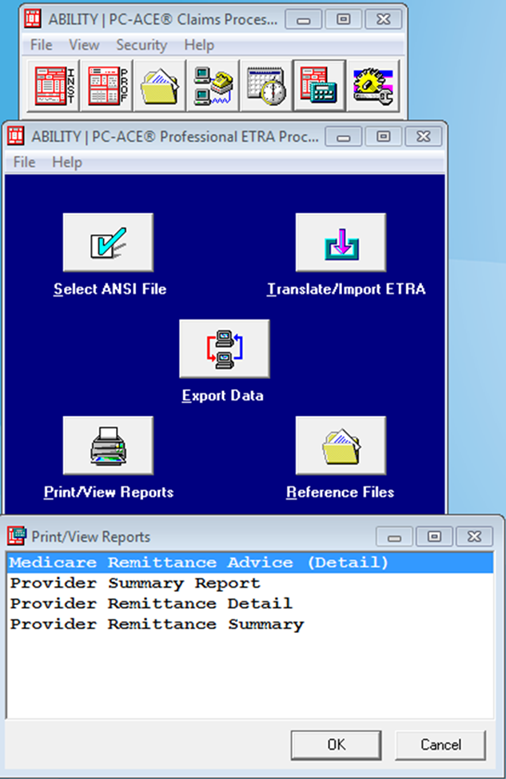Open the ETRA remittance calculator toolbar icon

pyautogui.click(x=319, y=85)
